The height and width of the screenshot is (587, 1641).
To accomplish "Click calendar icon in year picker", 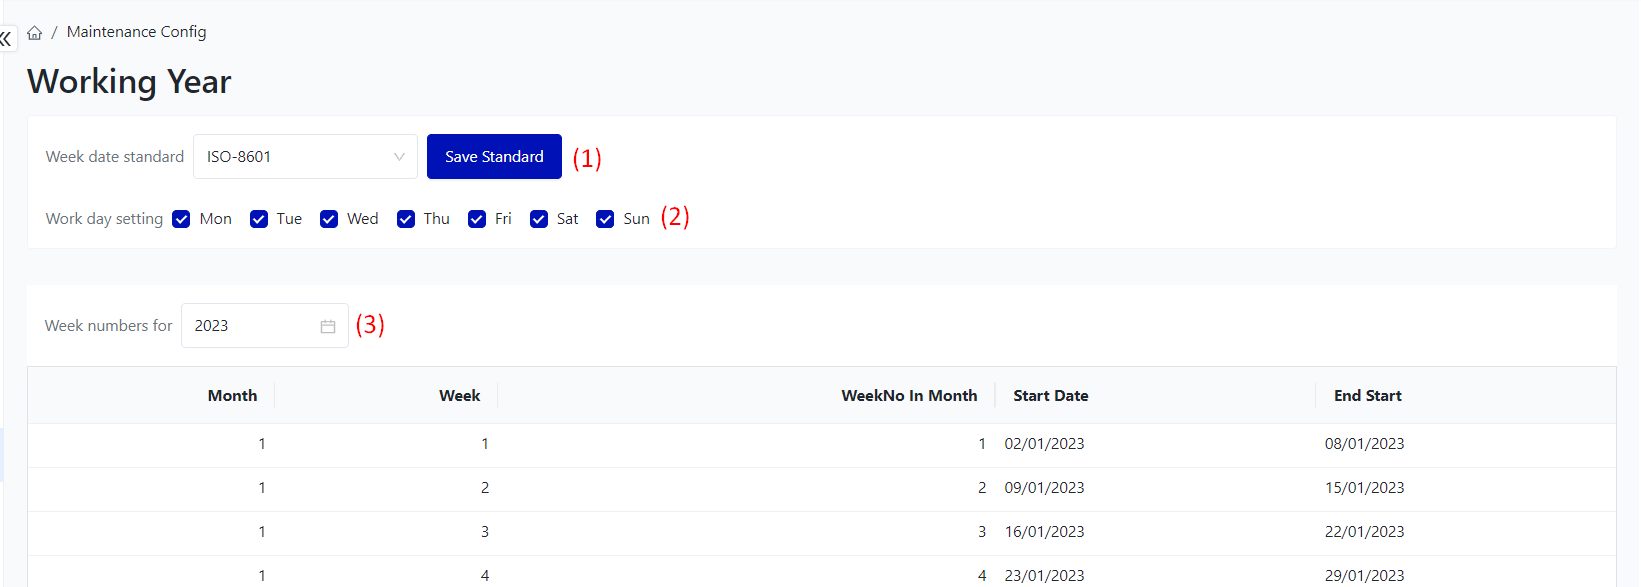I will point(327,326).
